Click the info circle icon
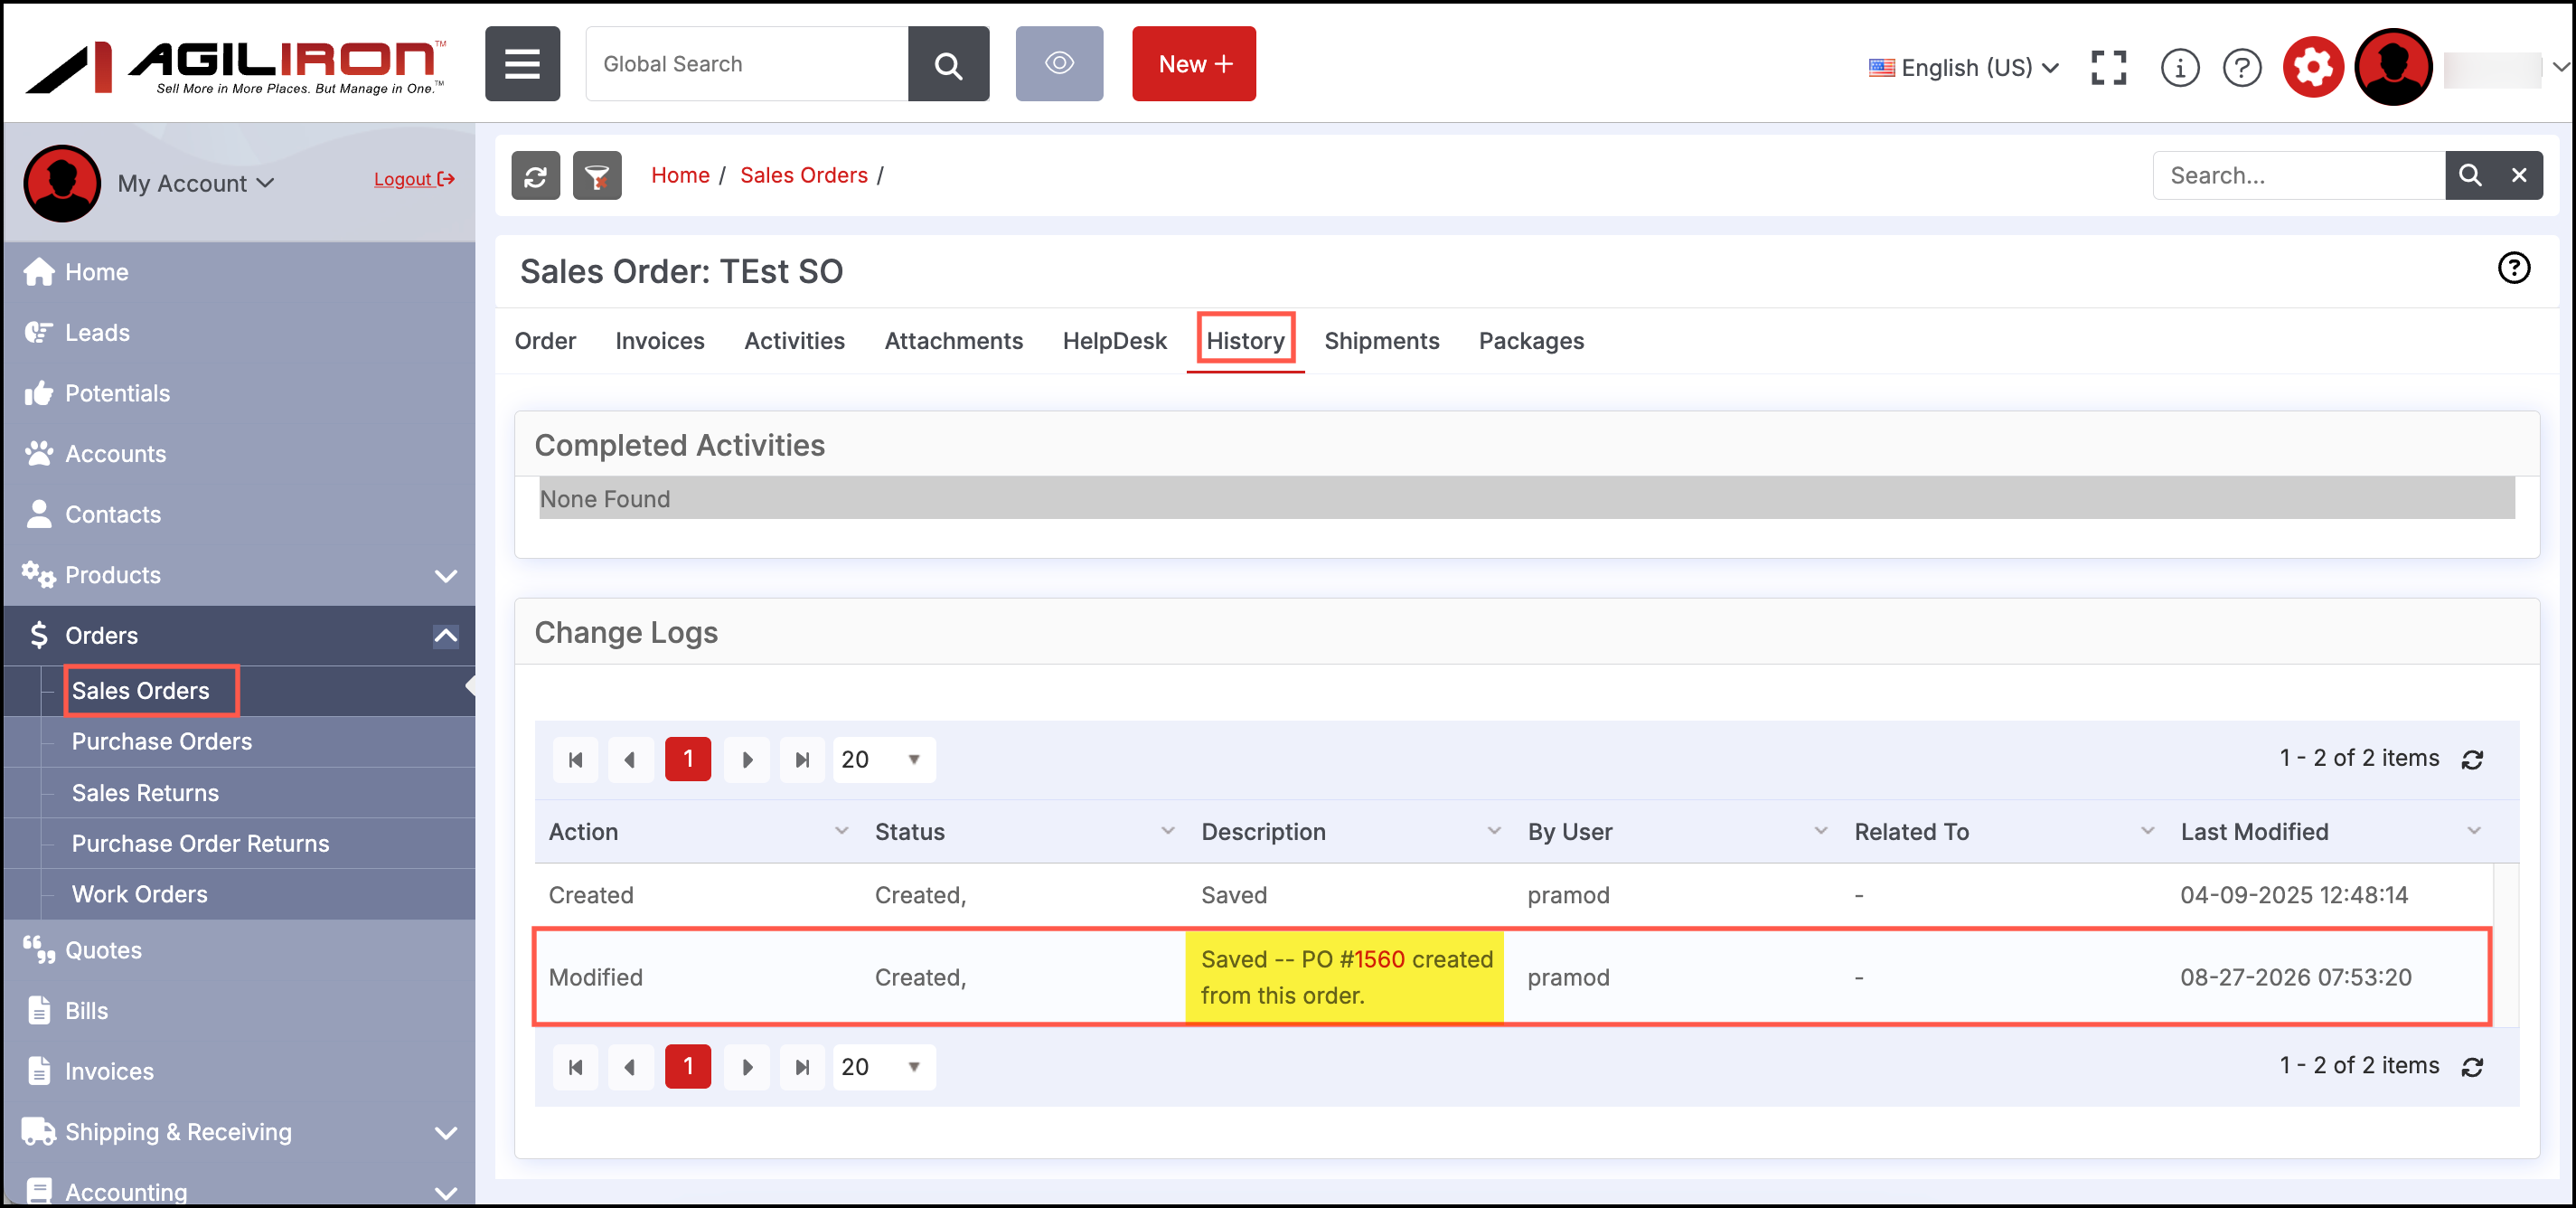Screen dimensions: 2576x1208 (2179, 67)
